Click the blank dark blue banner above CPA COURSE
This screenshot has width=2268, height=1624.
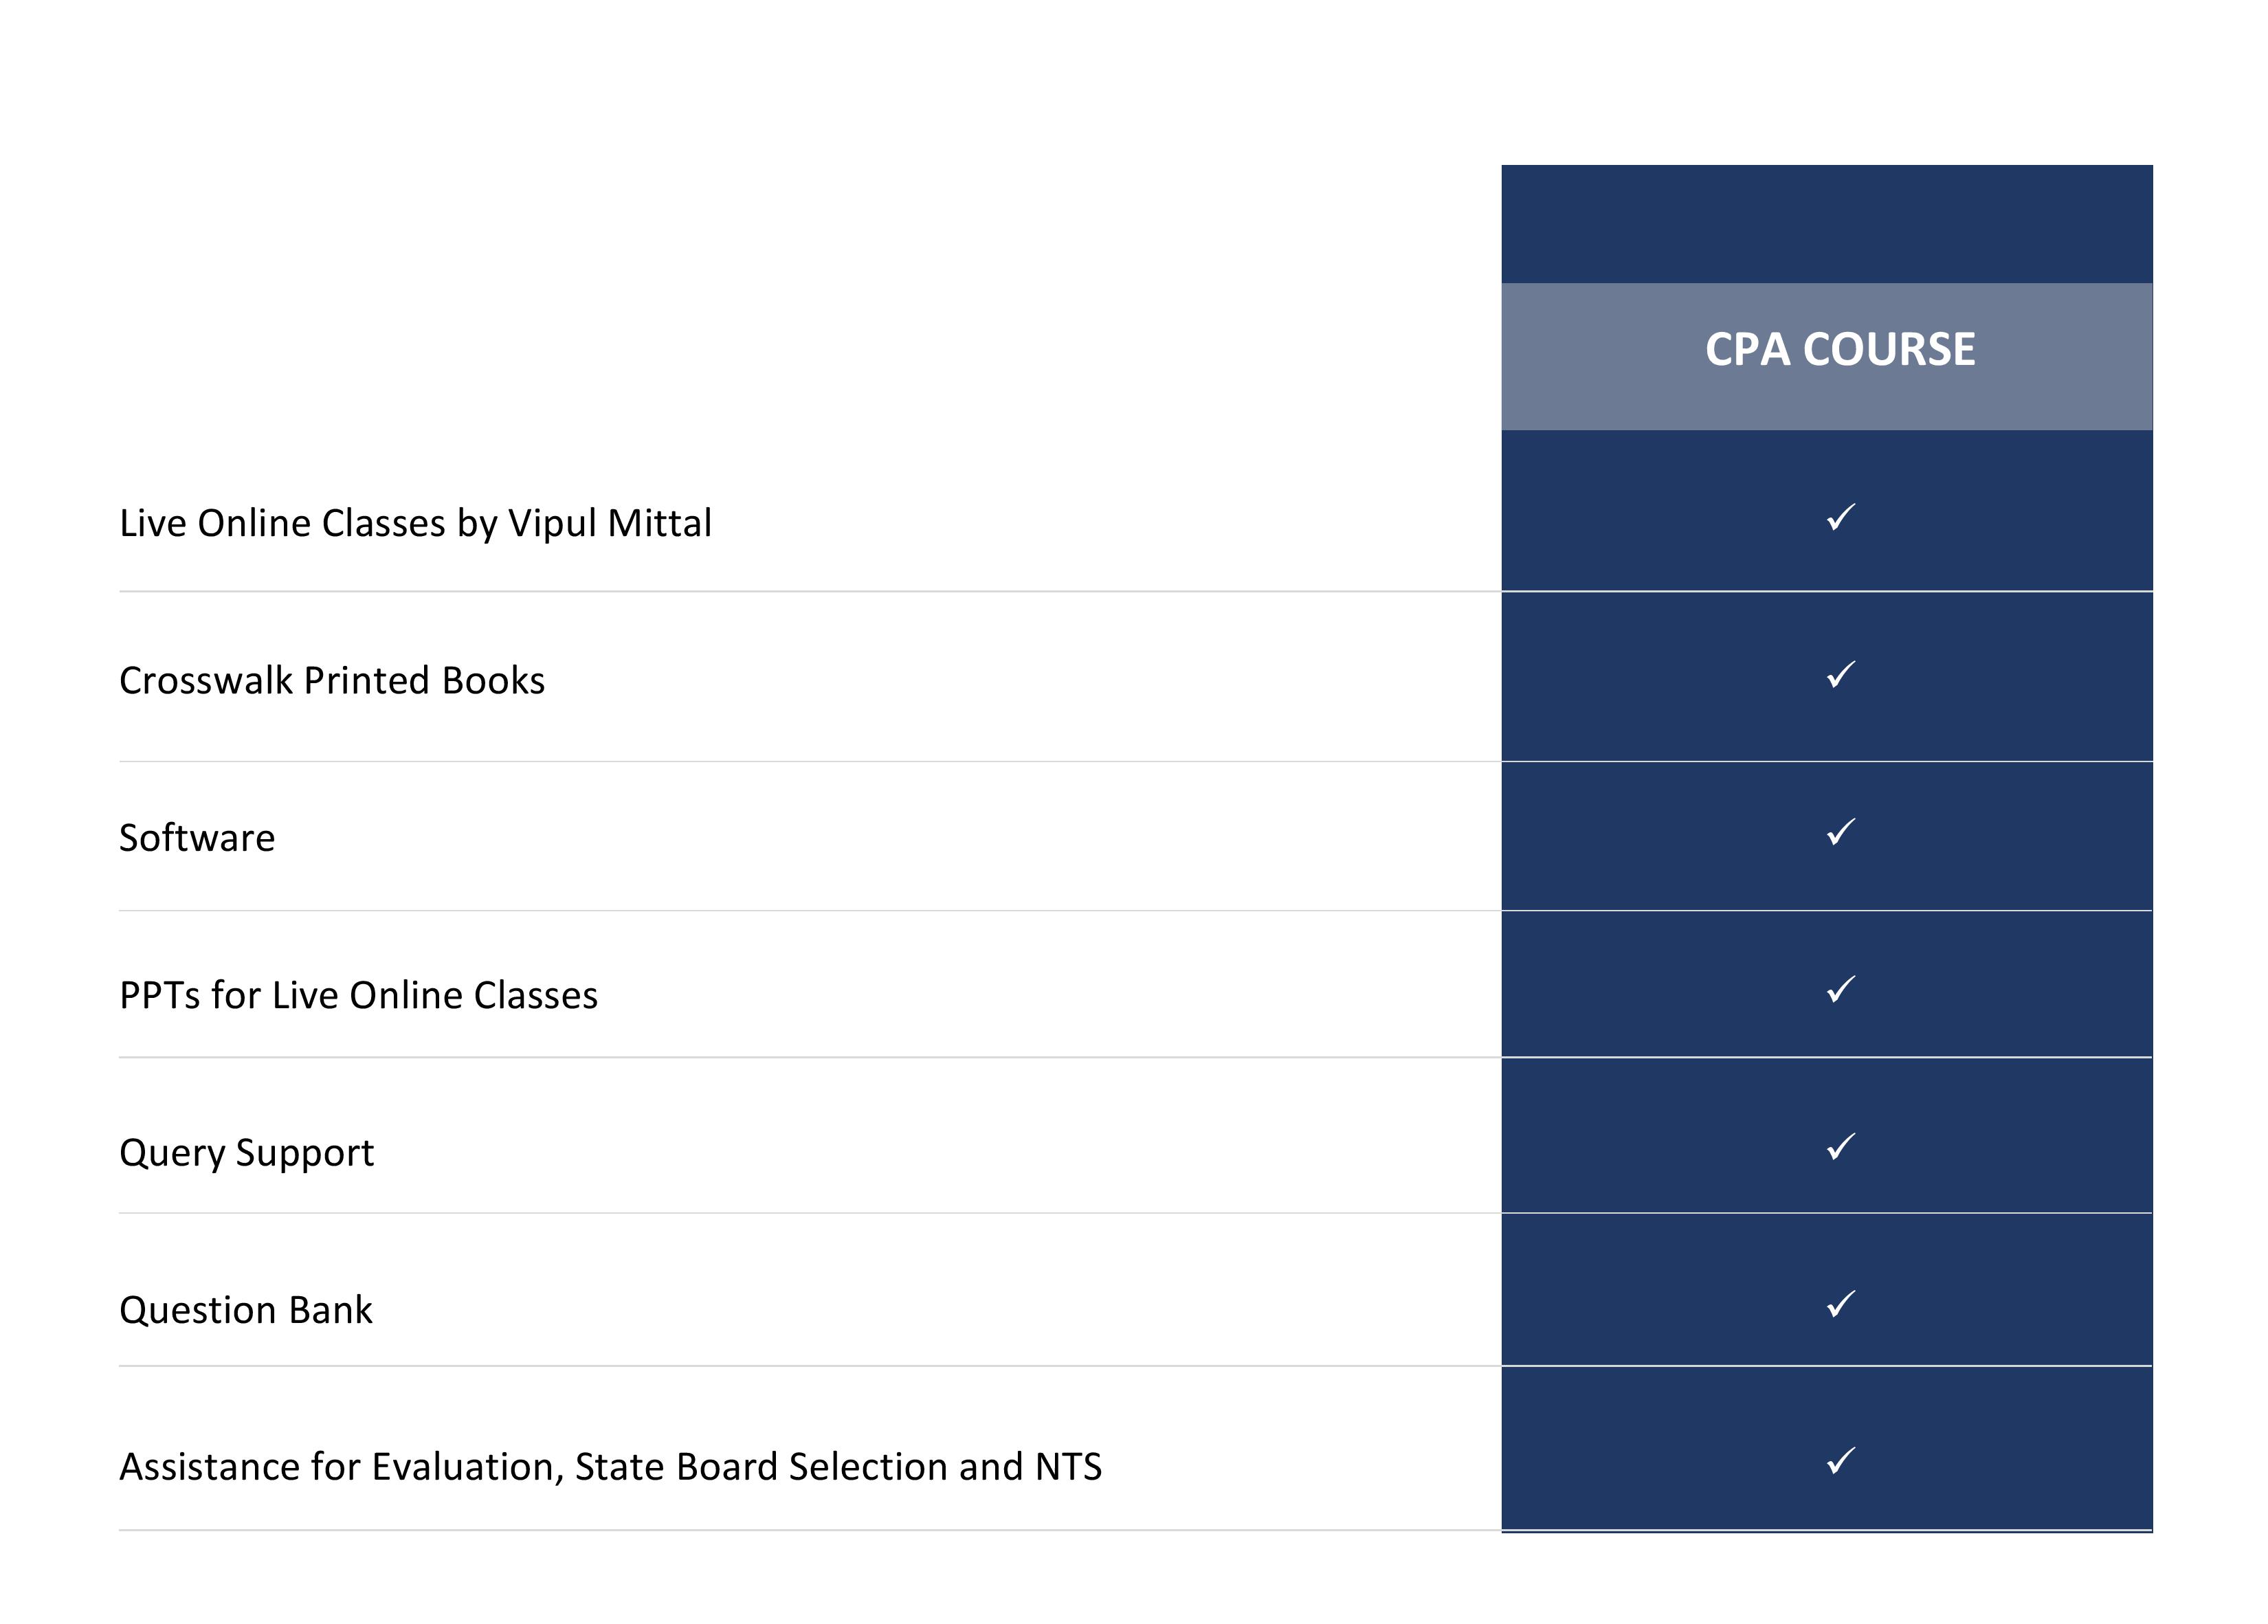point(1826,224)
